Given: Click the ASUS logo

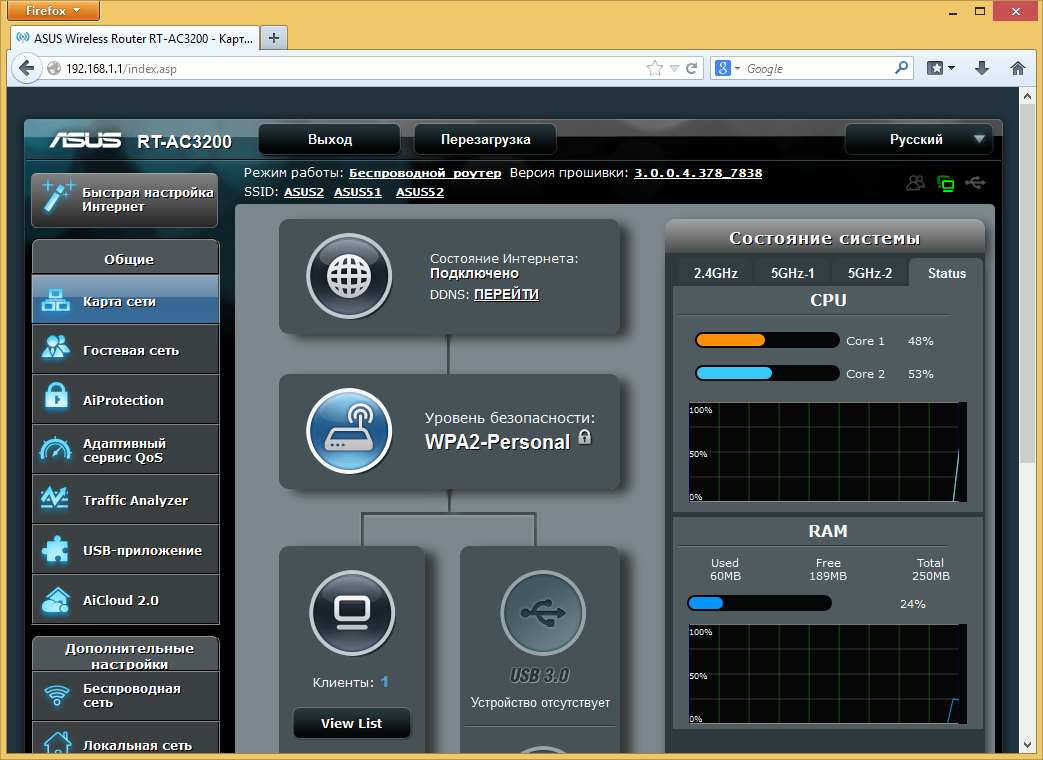Looking at the screenshot, I should (x=85, y=140).
